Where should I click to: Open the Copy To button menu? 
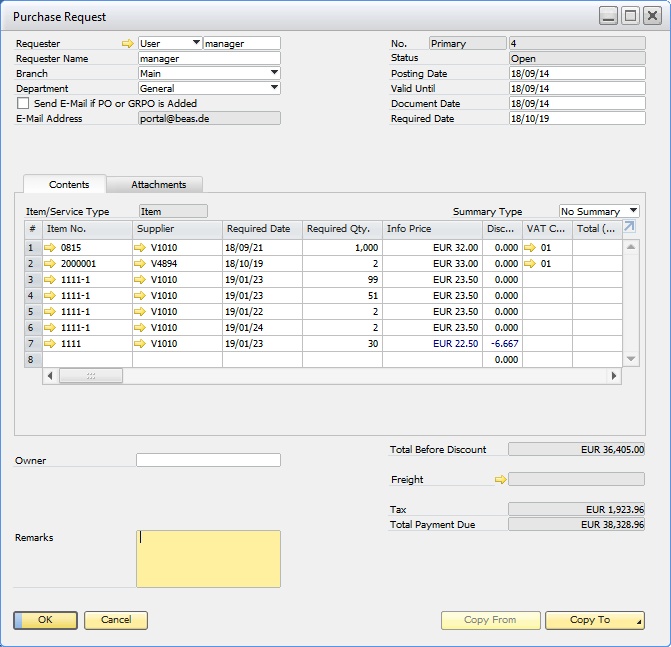tap(594, 620)
